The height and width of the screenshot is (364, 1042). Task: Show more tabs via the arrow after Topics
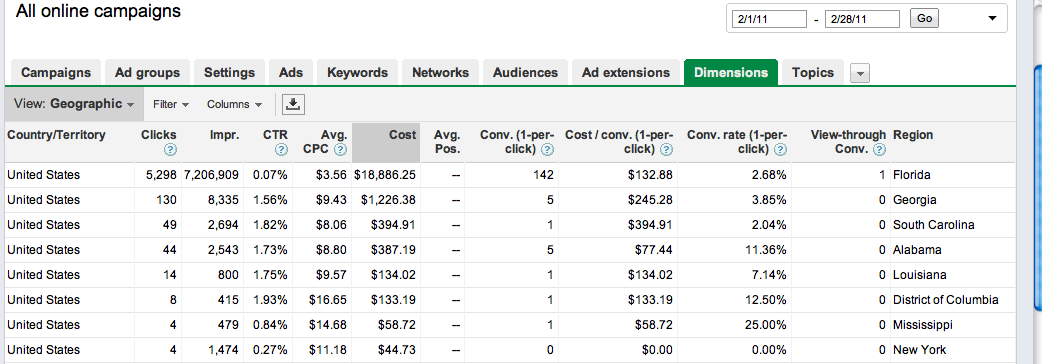[860, 74]
